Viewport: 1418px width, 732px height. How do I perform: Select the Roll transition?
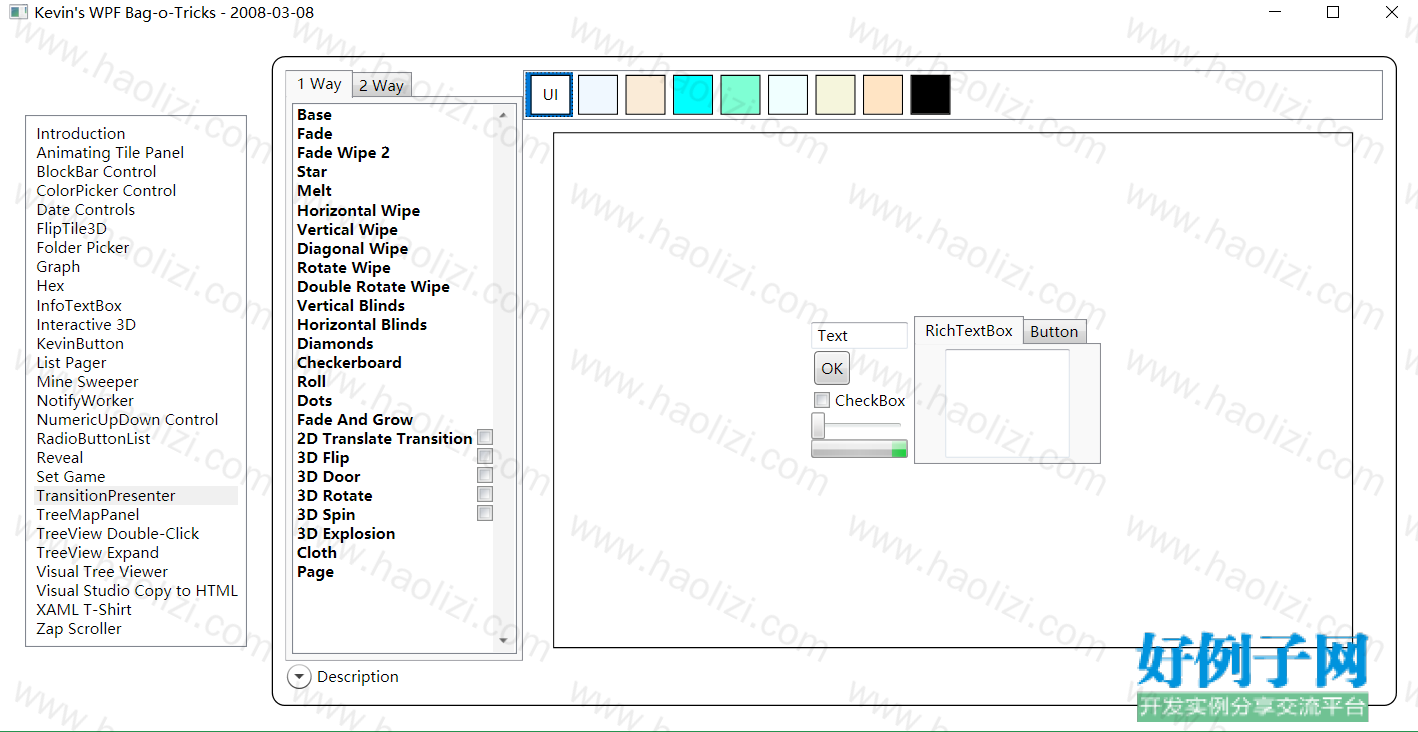pyautogui.click(x=311, y=382)
